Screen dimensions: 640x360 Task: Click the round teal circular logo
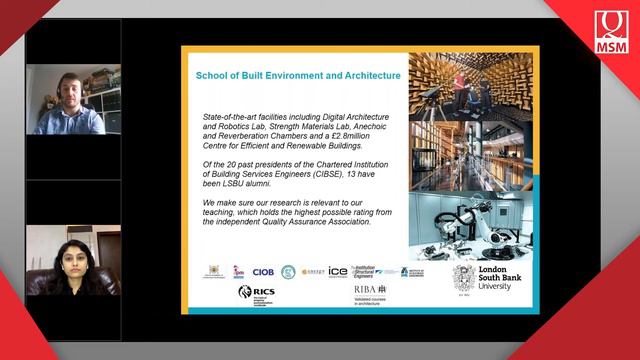tap(288, 272)
